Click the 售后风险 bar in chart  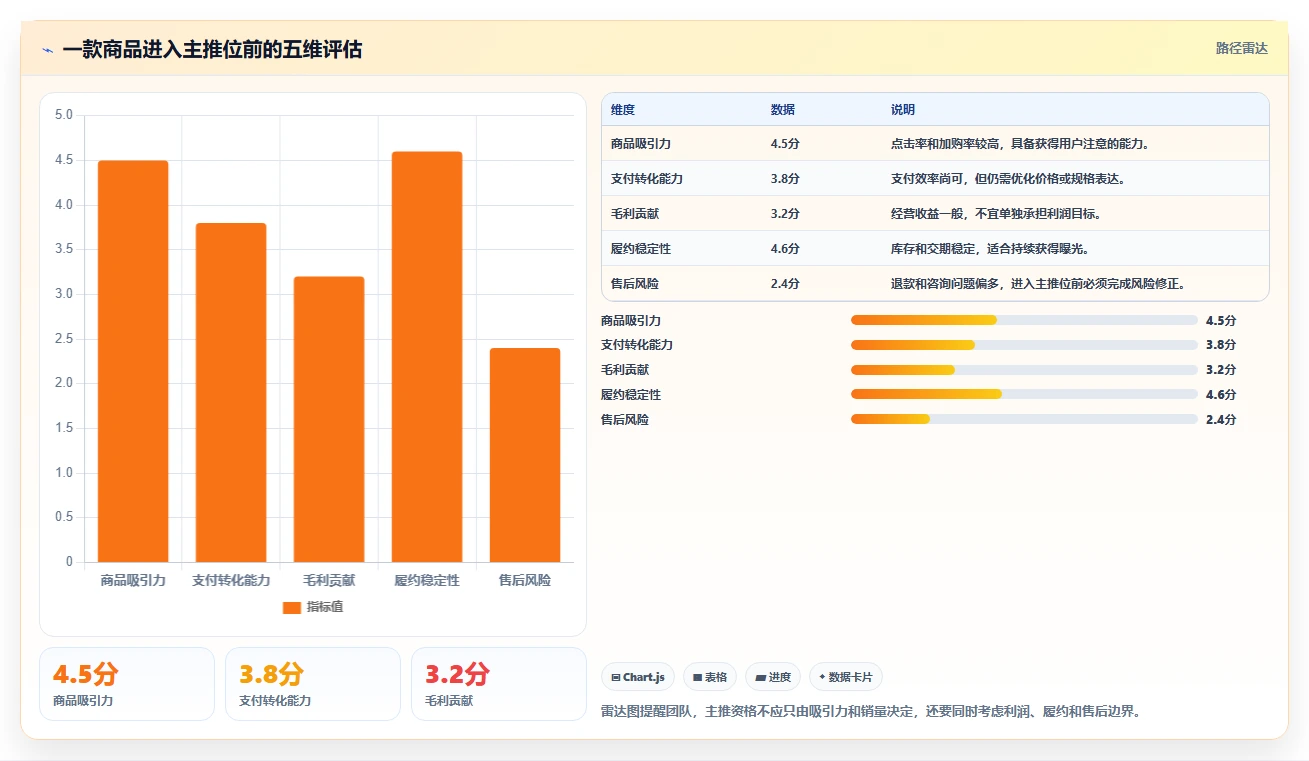click(x=525, y=455)
